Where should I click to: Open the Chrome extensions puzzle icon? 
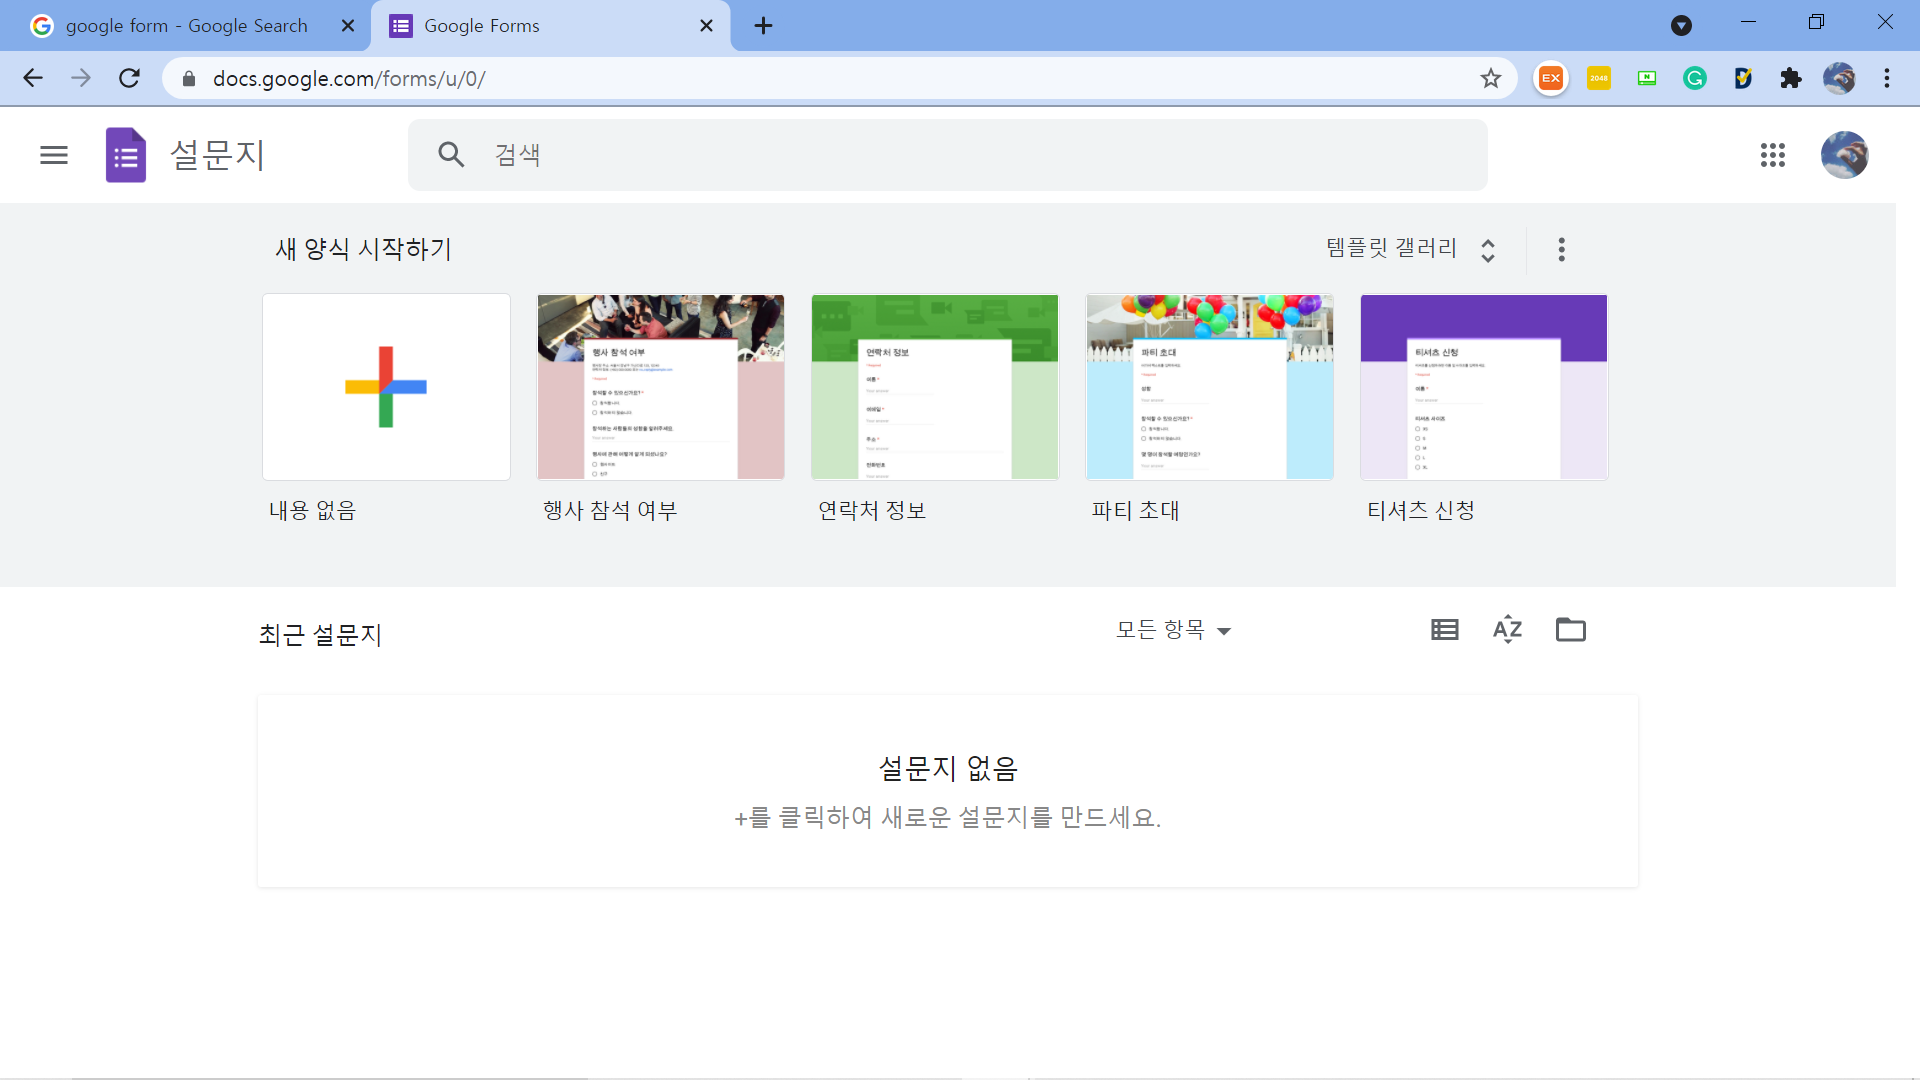point(1790,78)
